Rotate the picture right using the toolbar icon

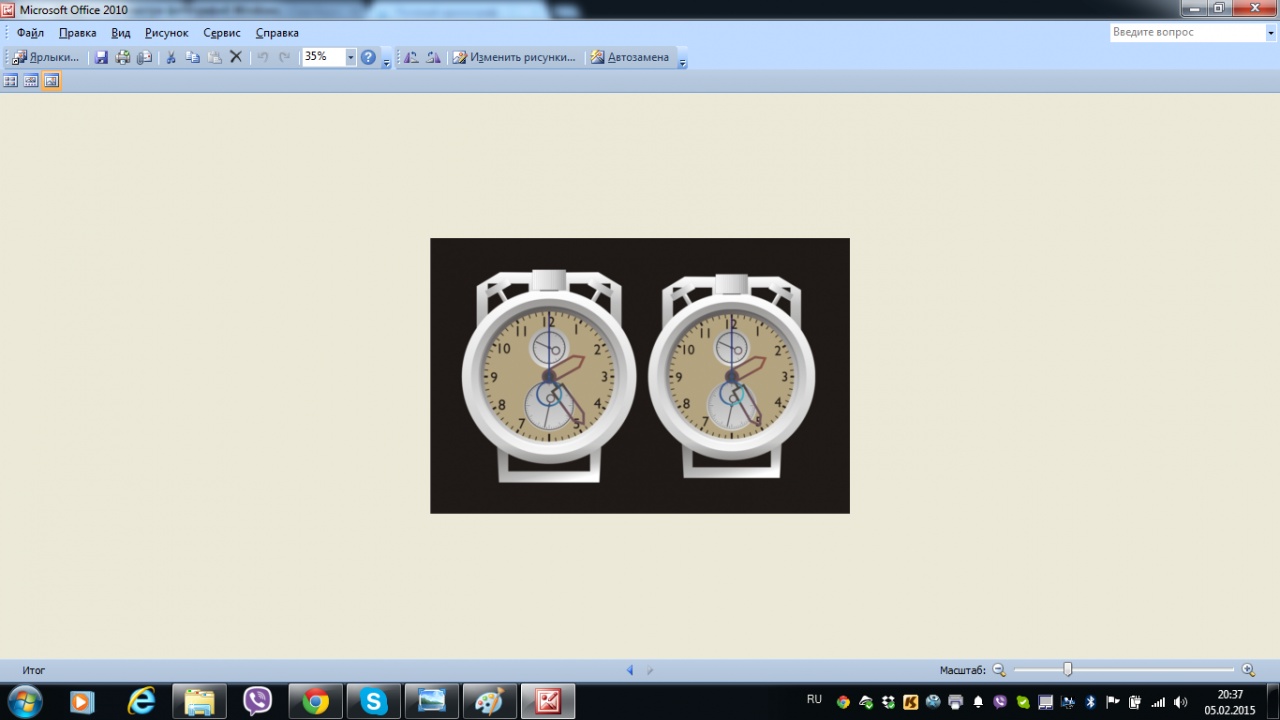point(433,58)
